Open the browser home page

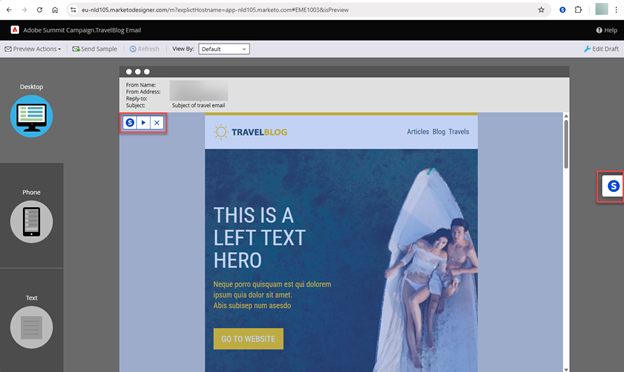coord(55,10)
